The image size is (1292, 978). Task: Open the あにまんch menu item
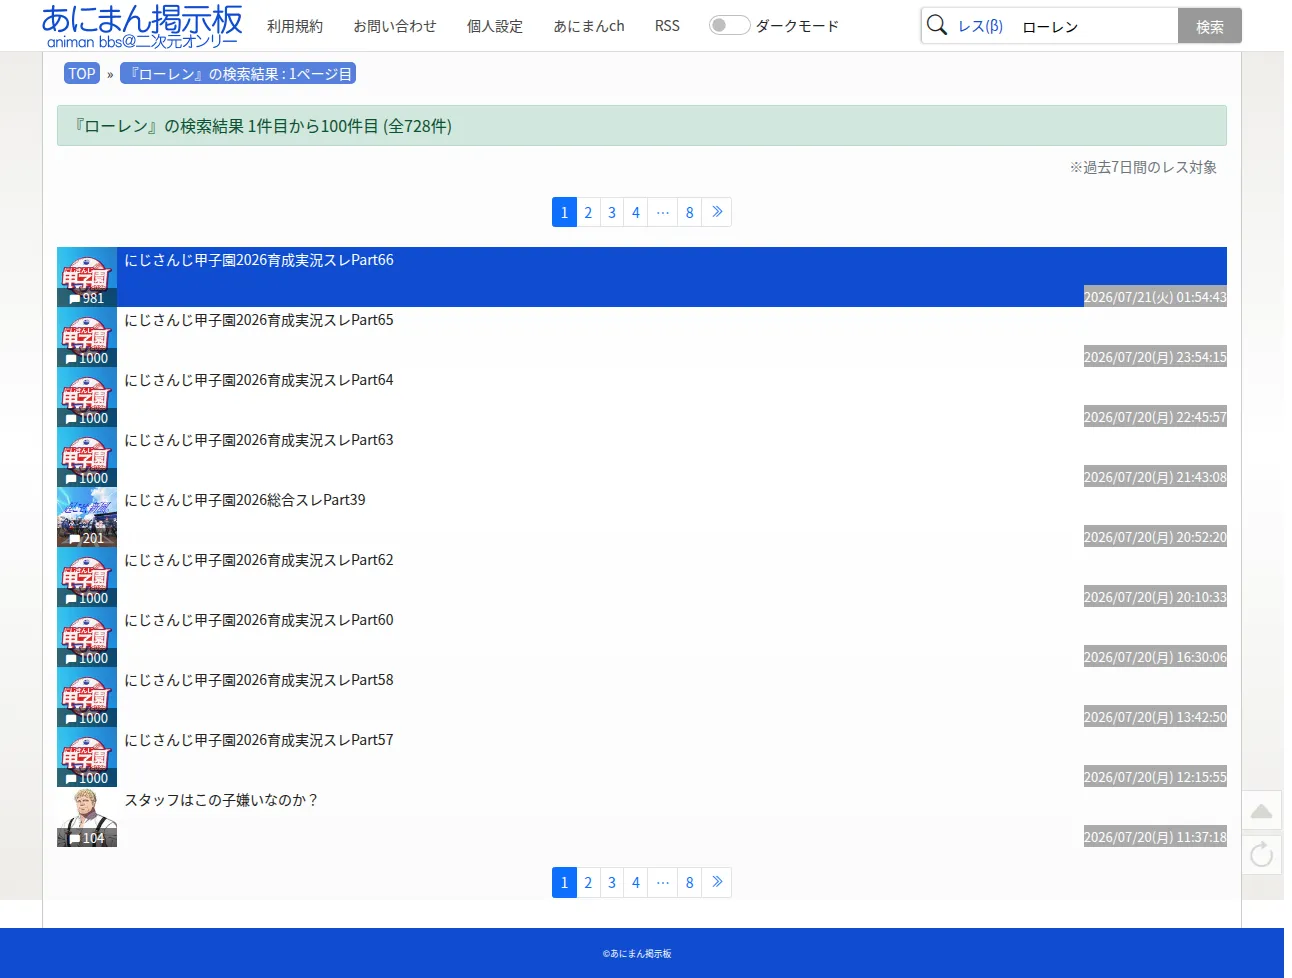tap(589, 26)
